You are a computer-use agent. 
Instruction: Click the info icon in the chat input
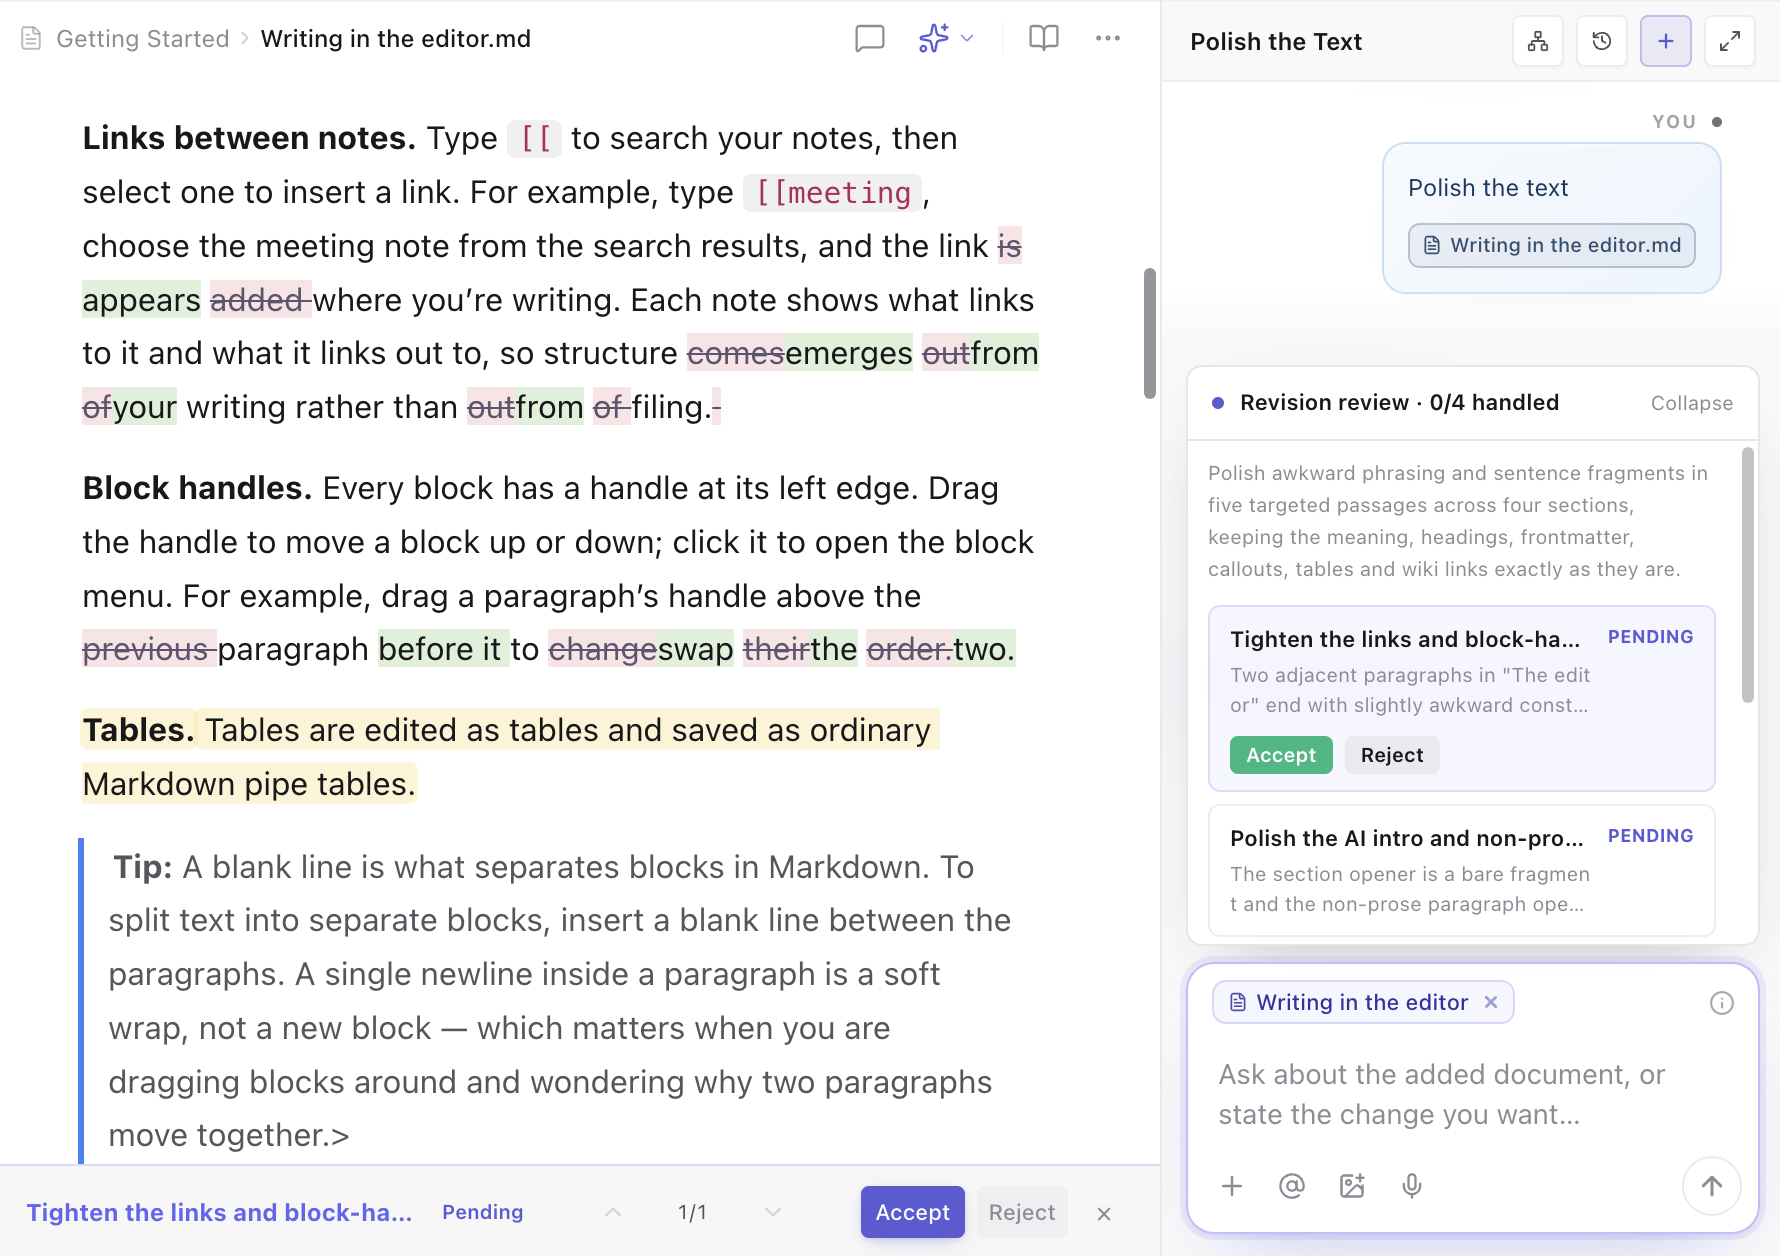point(1722,1003)
